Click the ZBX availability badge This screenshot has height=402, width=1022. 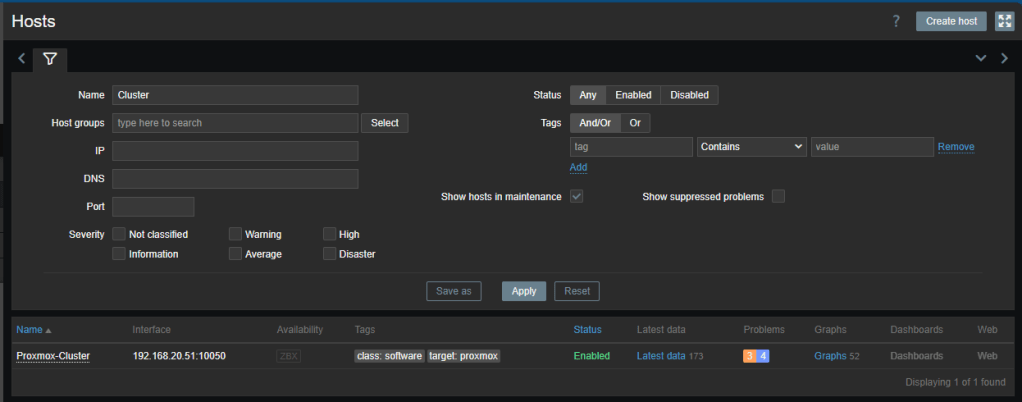[288, 355]
